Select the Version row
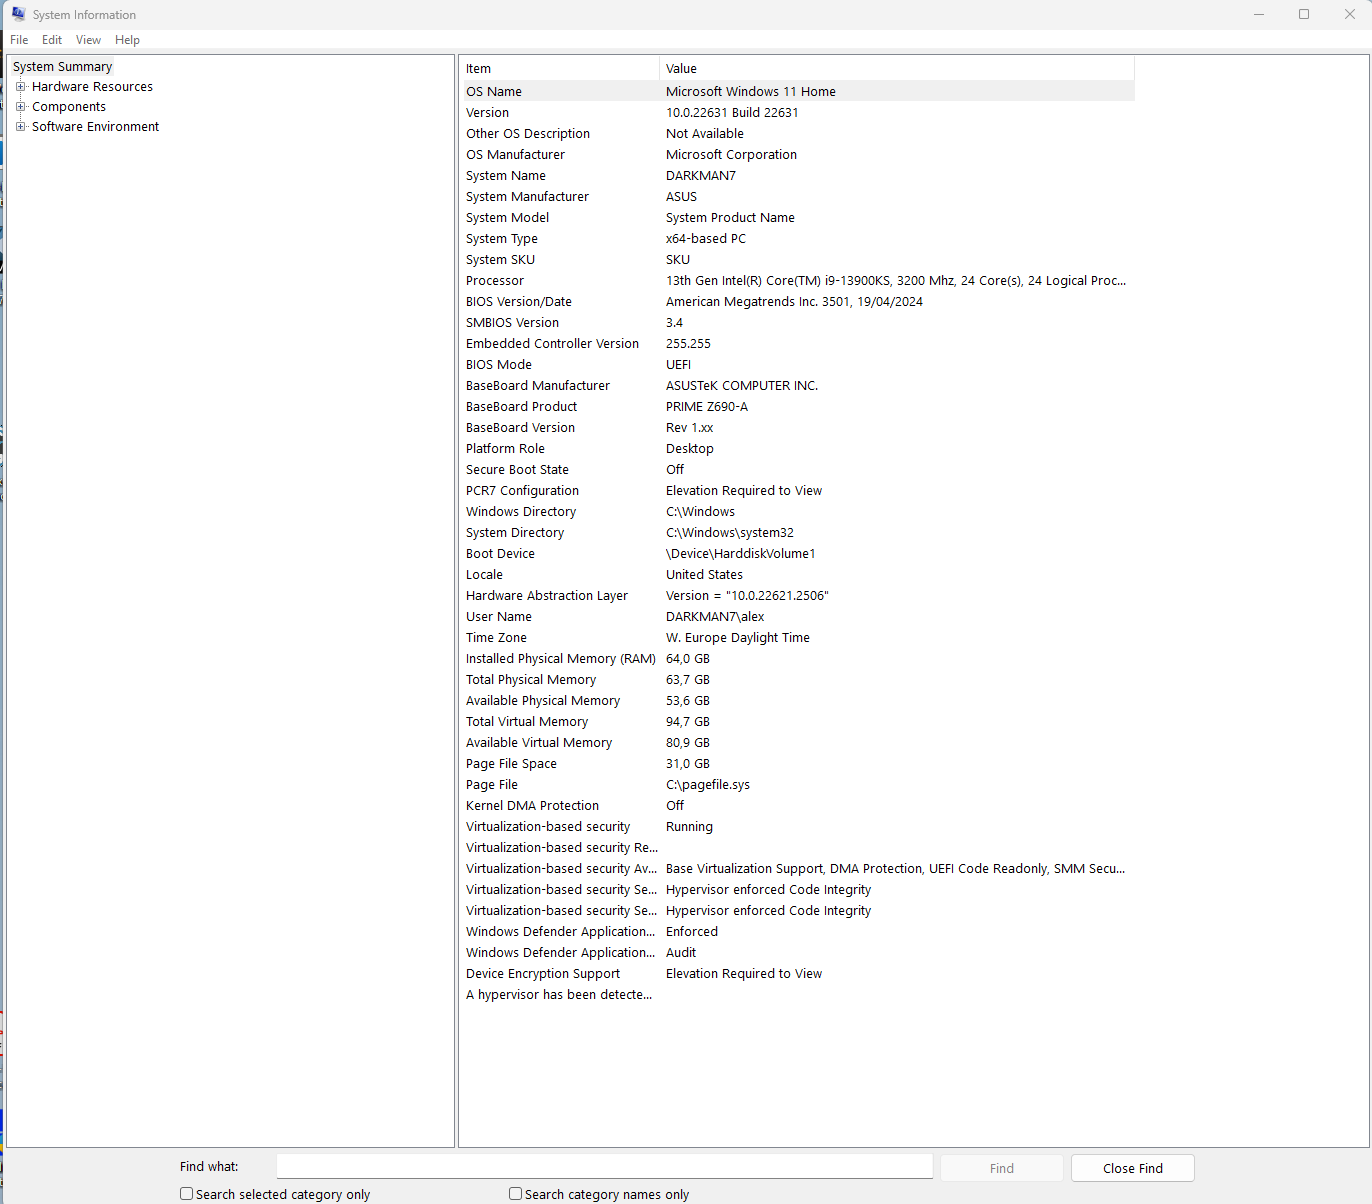 [x=797, y=113]
